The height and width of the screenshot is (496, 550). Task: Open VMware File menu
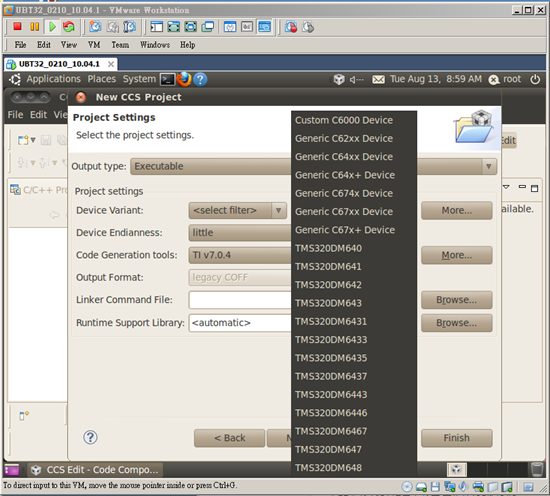click(20, 45)
